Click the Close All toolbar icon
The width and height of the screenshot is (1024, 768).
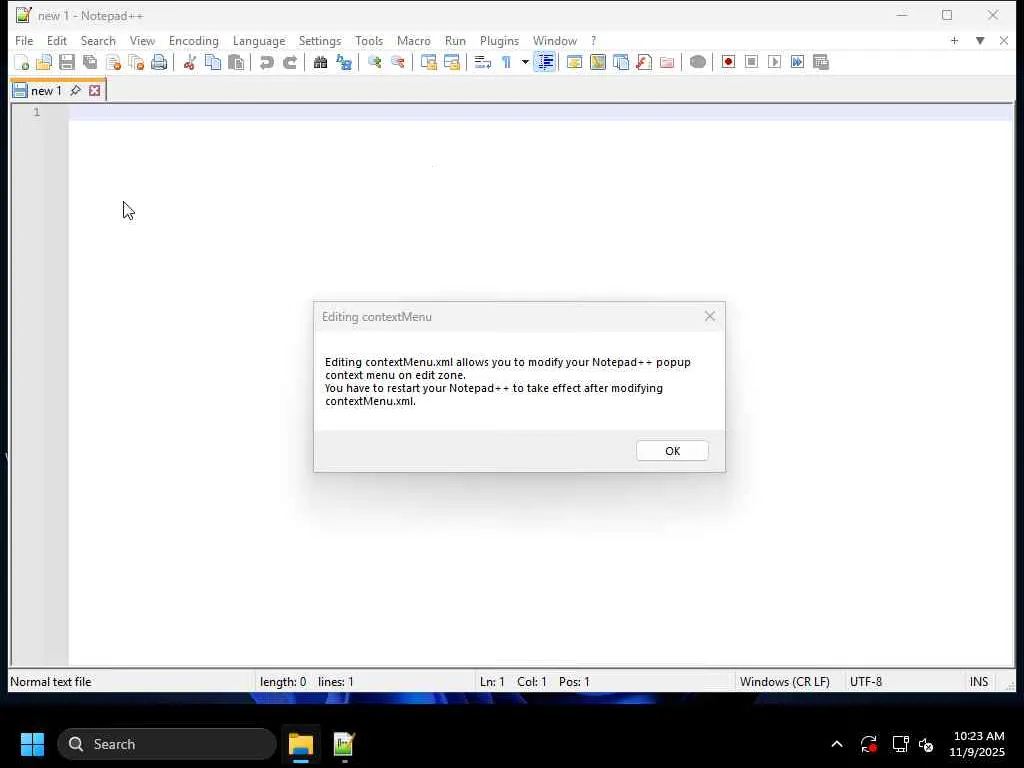[136, 62]
